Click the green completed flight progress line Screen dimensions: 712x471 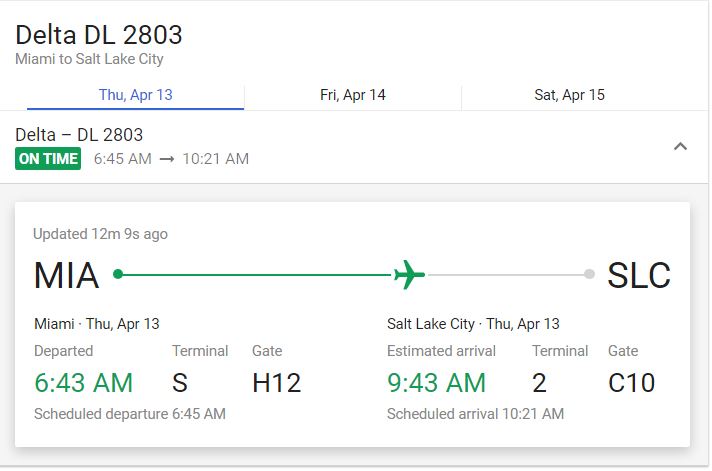[257, 274]
